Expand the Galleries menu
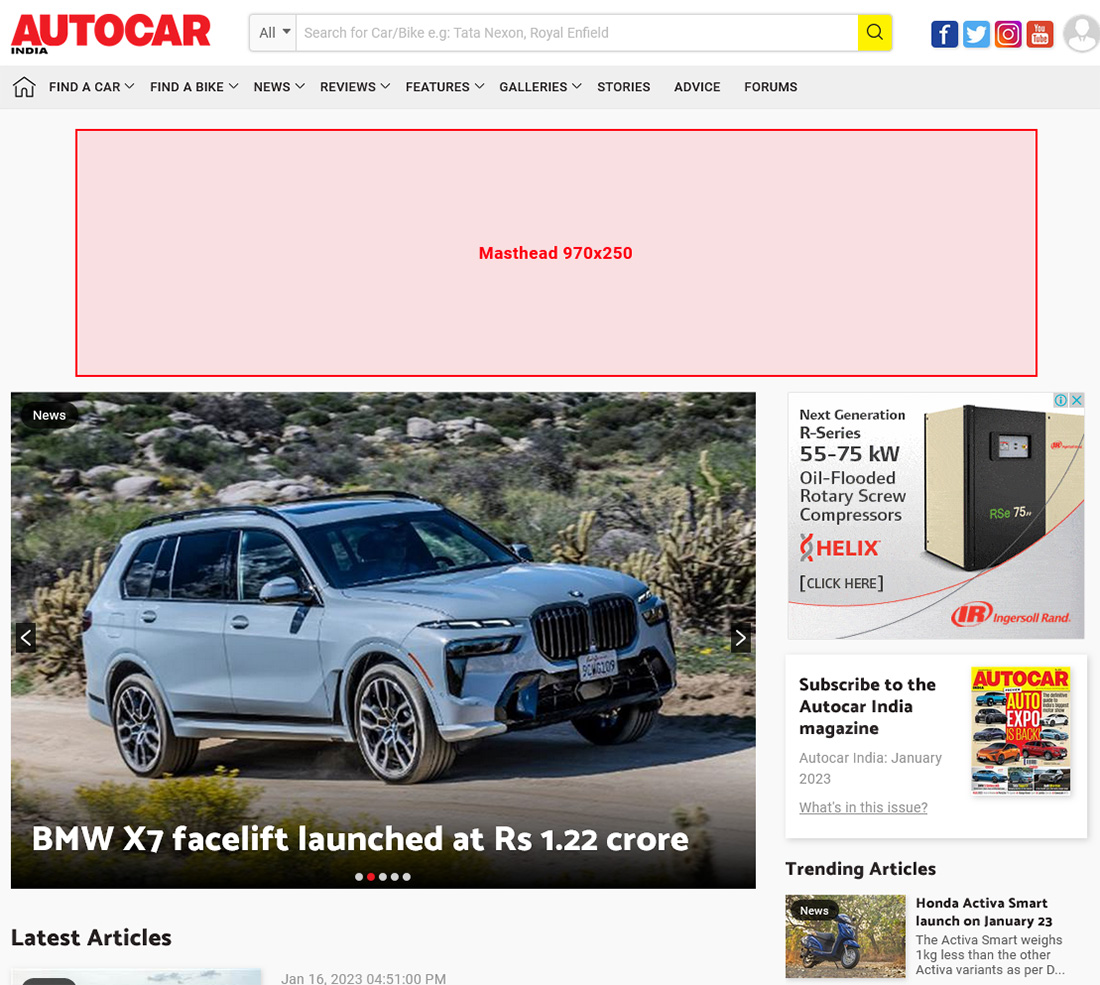1100x985 pixels. coord(540,87)
